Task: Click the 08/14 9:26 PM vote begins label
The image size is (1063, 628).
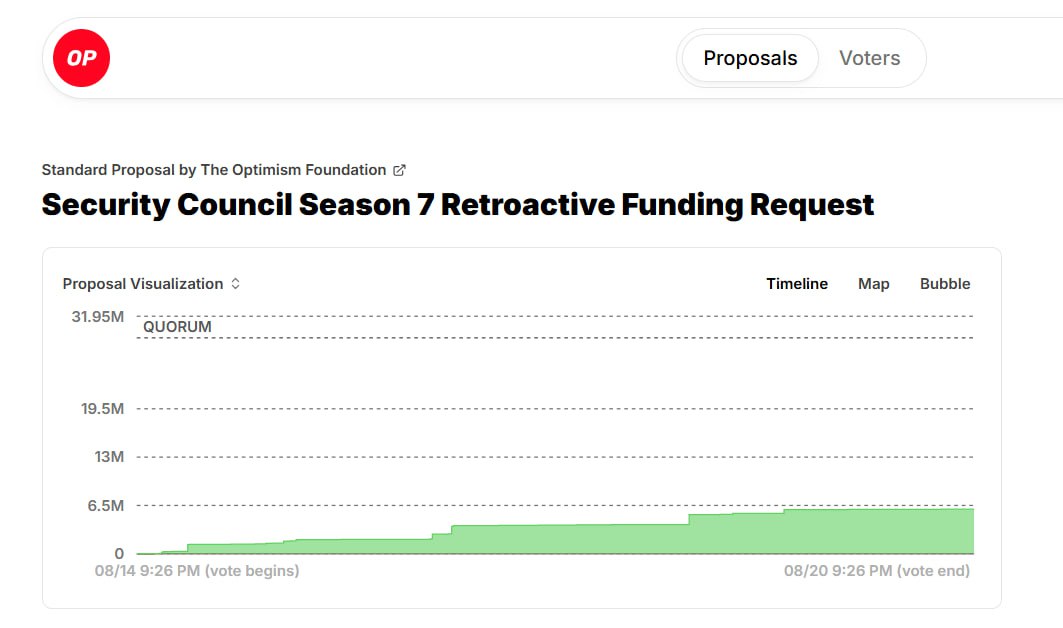Action: pos(197,571)
